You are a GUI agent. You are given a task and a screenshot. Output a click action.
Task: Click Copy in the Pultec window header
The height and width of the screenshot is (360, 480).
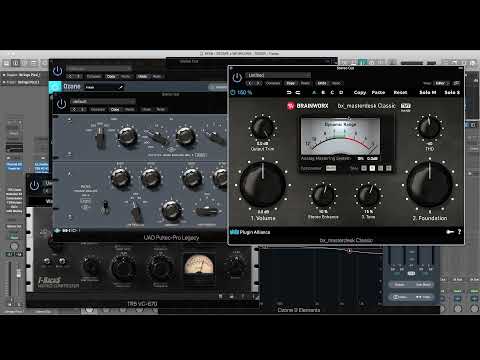pyautogui.click(x=115, y=109)
